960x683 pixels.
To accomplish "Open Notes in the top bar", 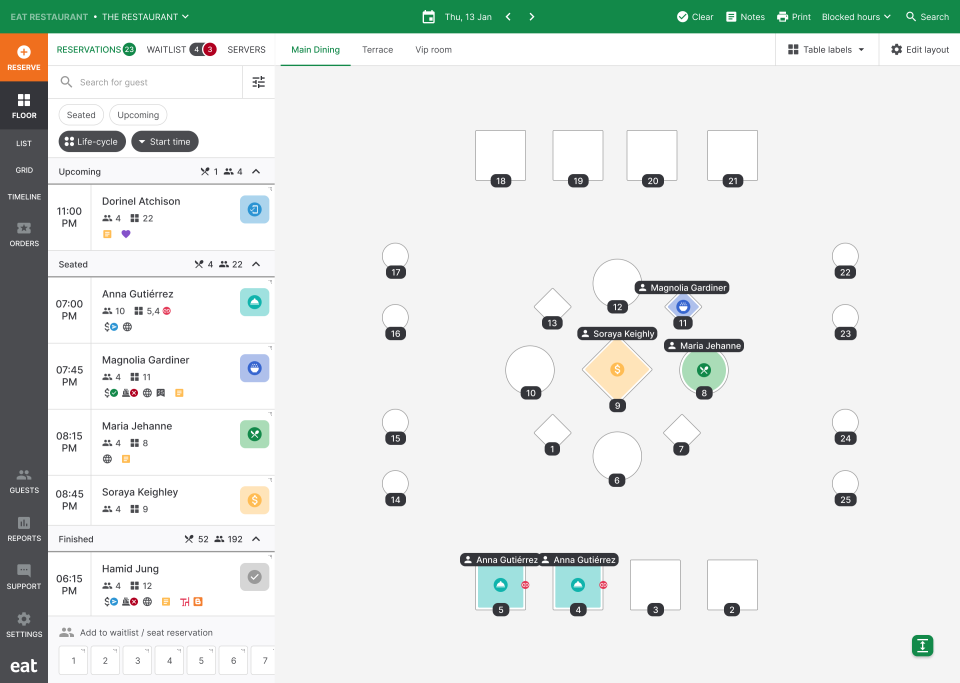I will click(x=745, y=17).
